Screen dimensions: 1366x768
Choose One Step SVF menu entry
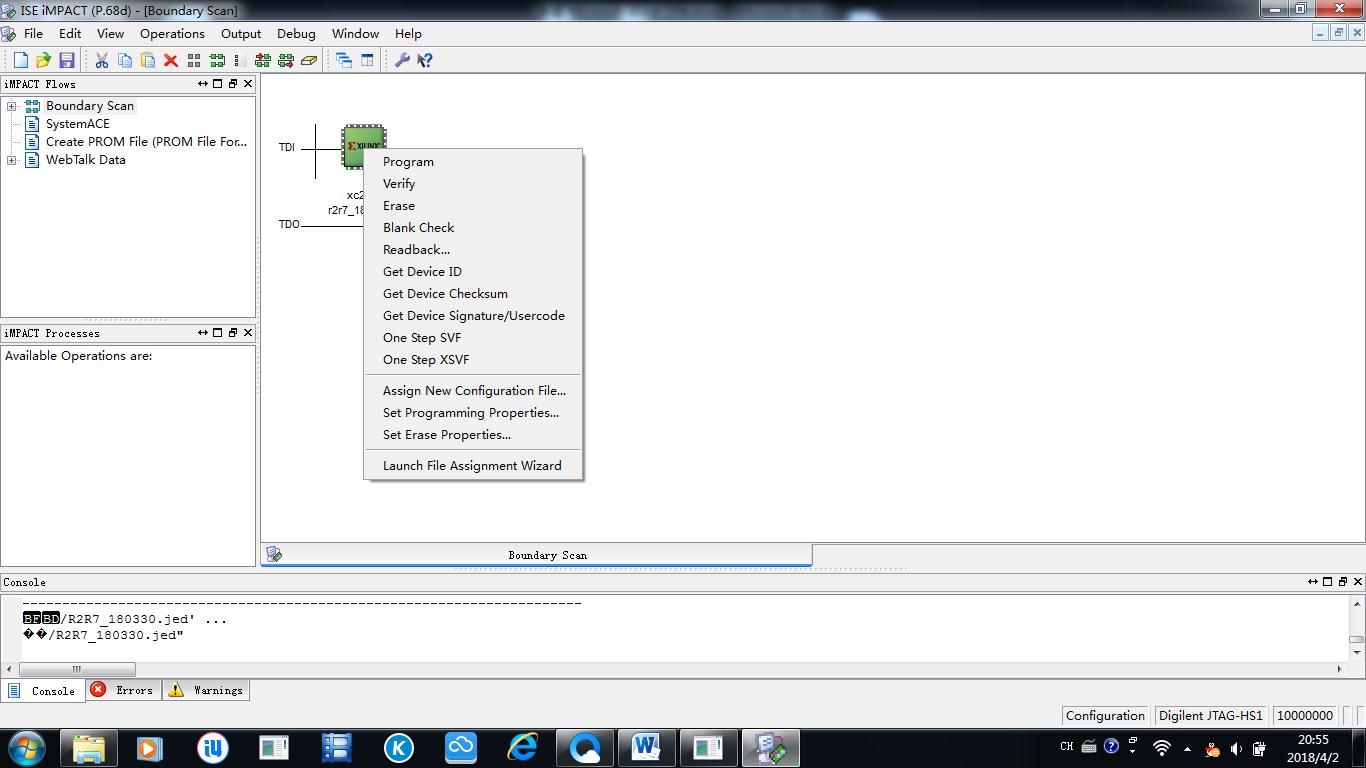coord(473,338)
